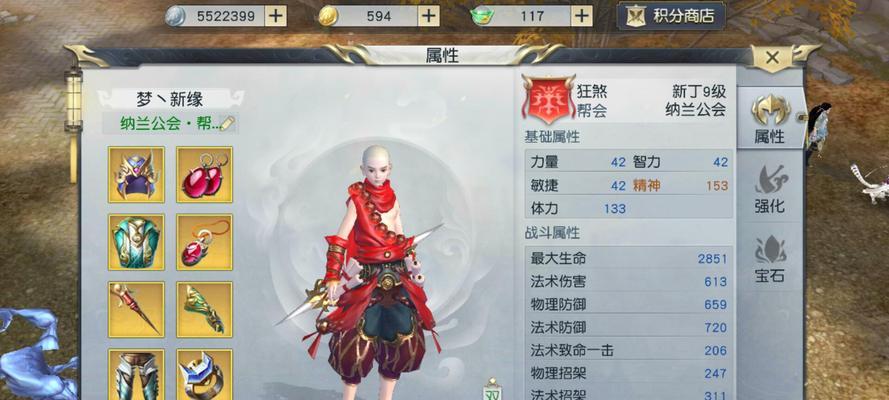
Task: Select the red pendant necklace slot
Action: tap(204, 242)
